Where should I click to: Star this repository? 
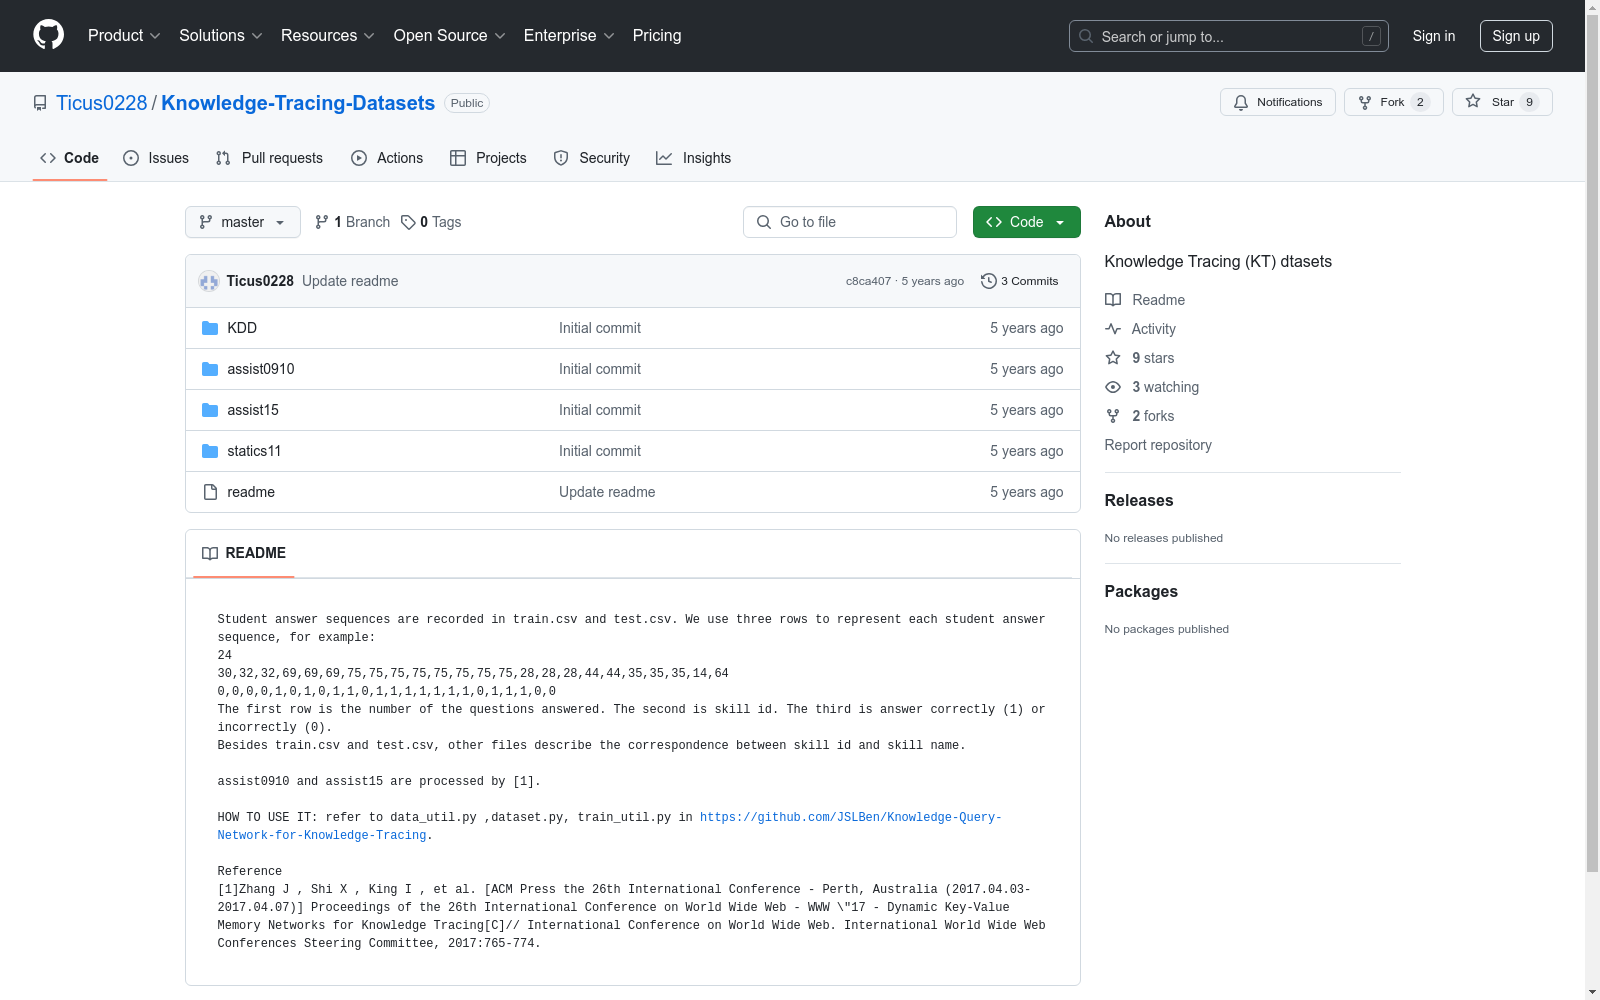1502,102
